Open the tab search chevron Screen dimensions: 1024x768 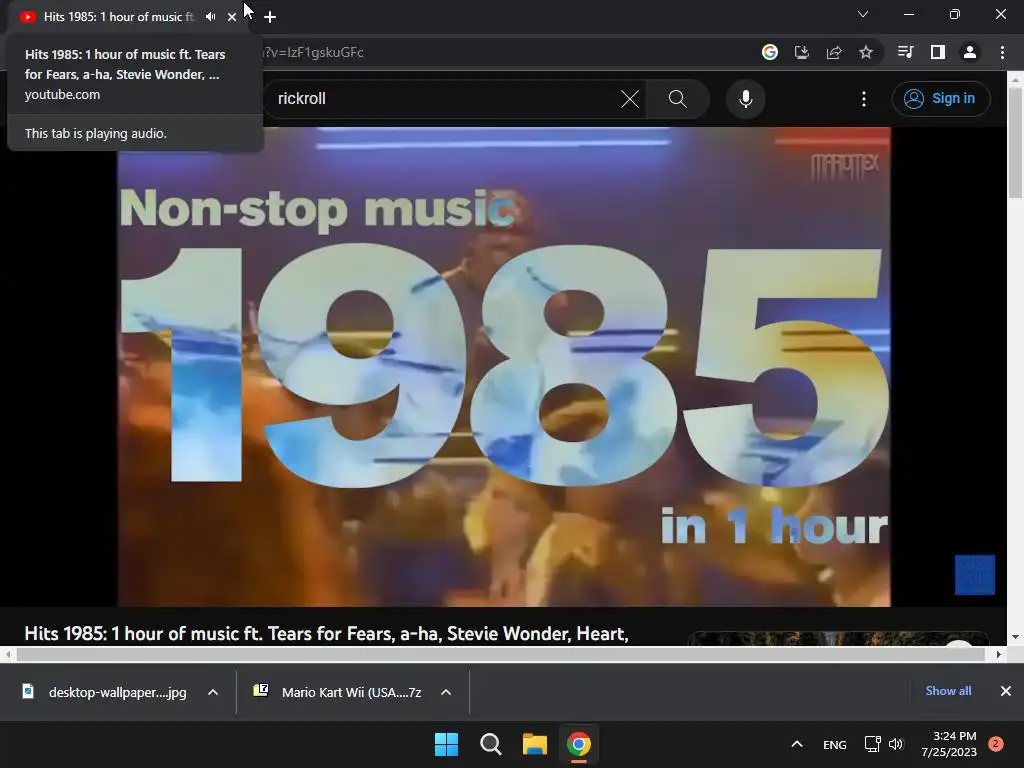click(x=863, y=14)
